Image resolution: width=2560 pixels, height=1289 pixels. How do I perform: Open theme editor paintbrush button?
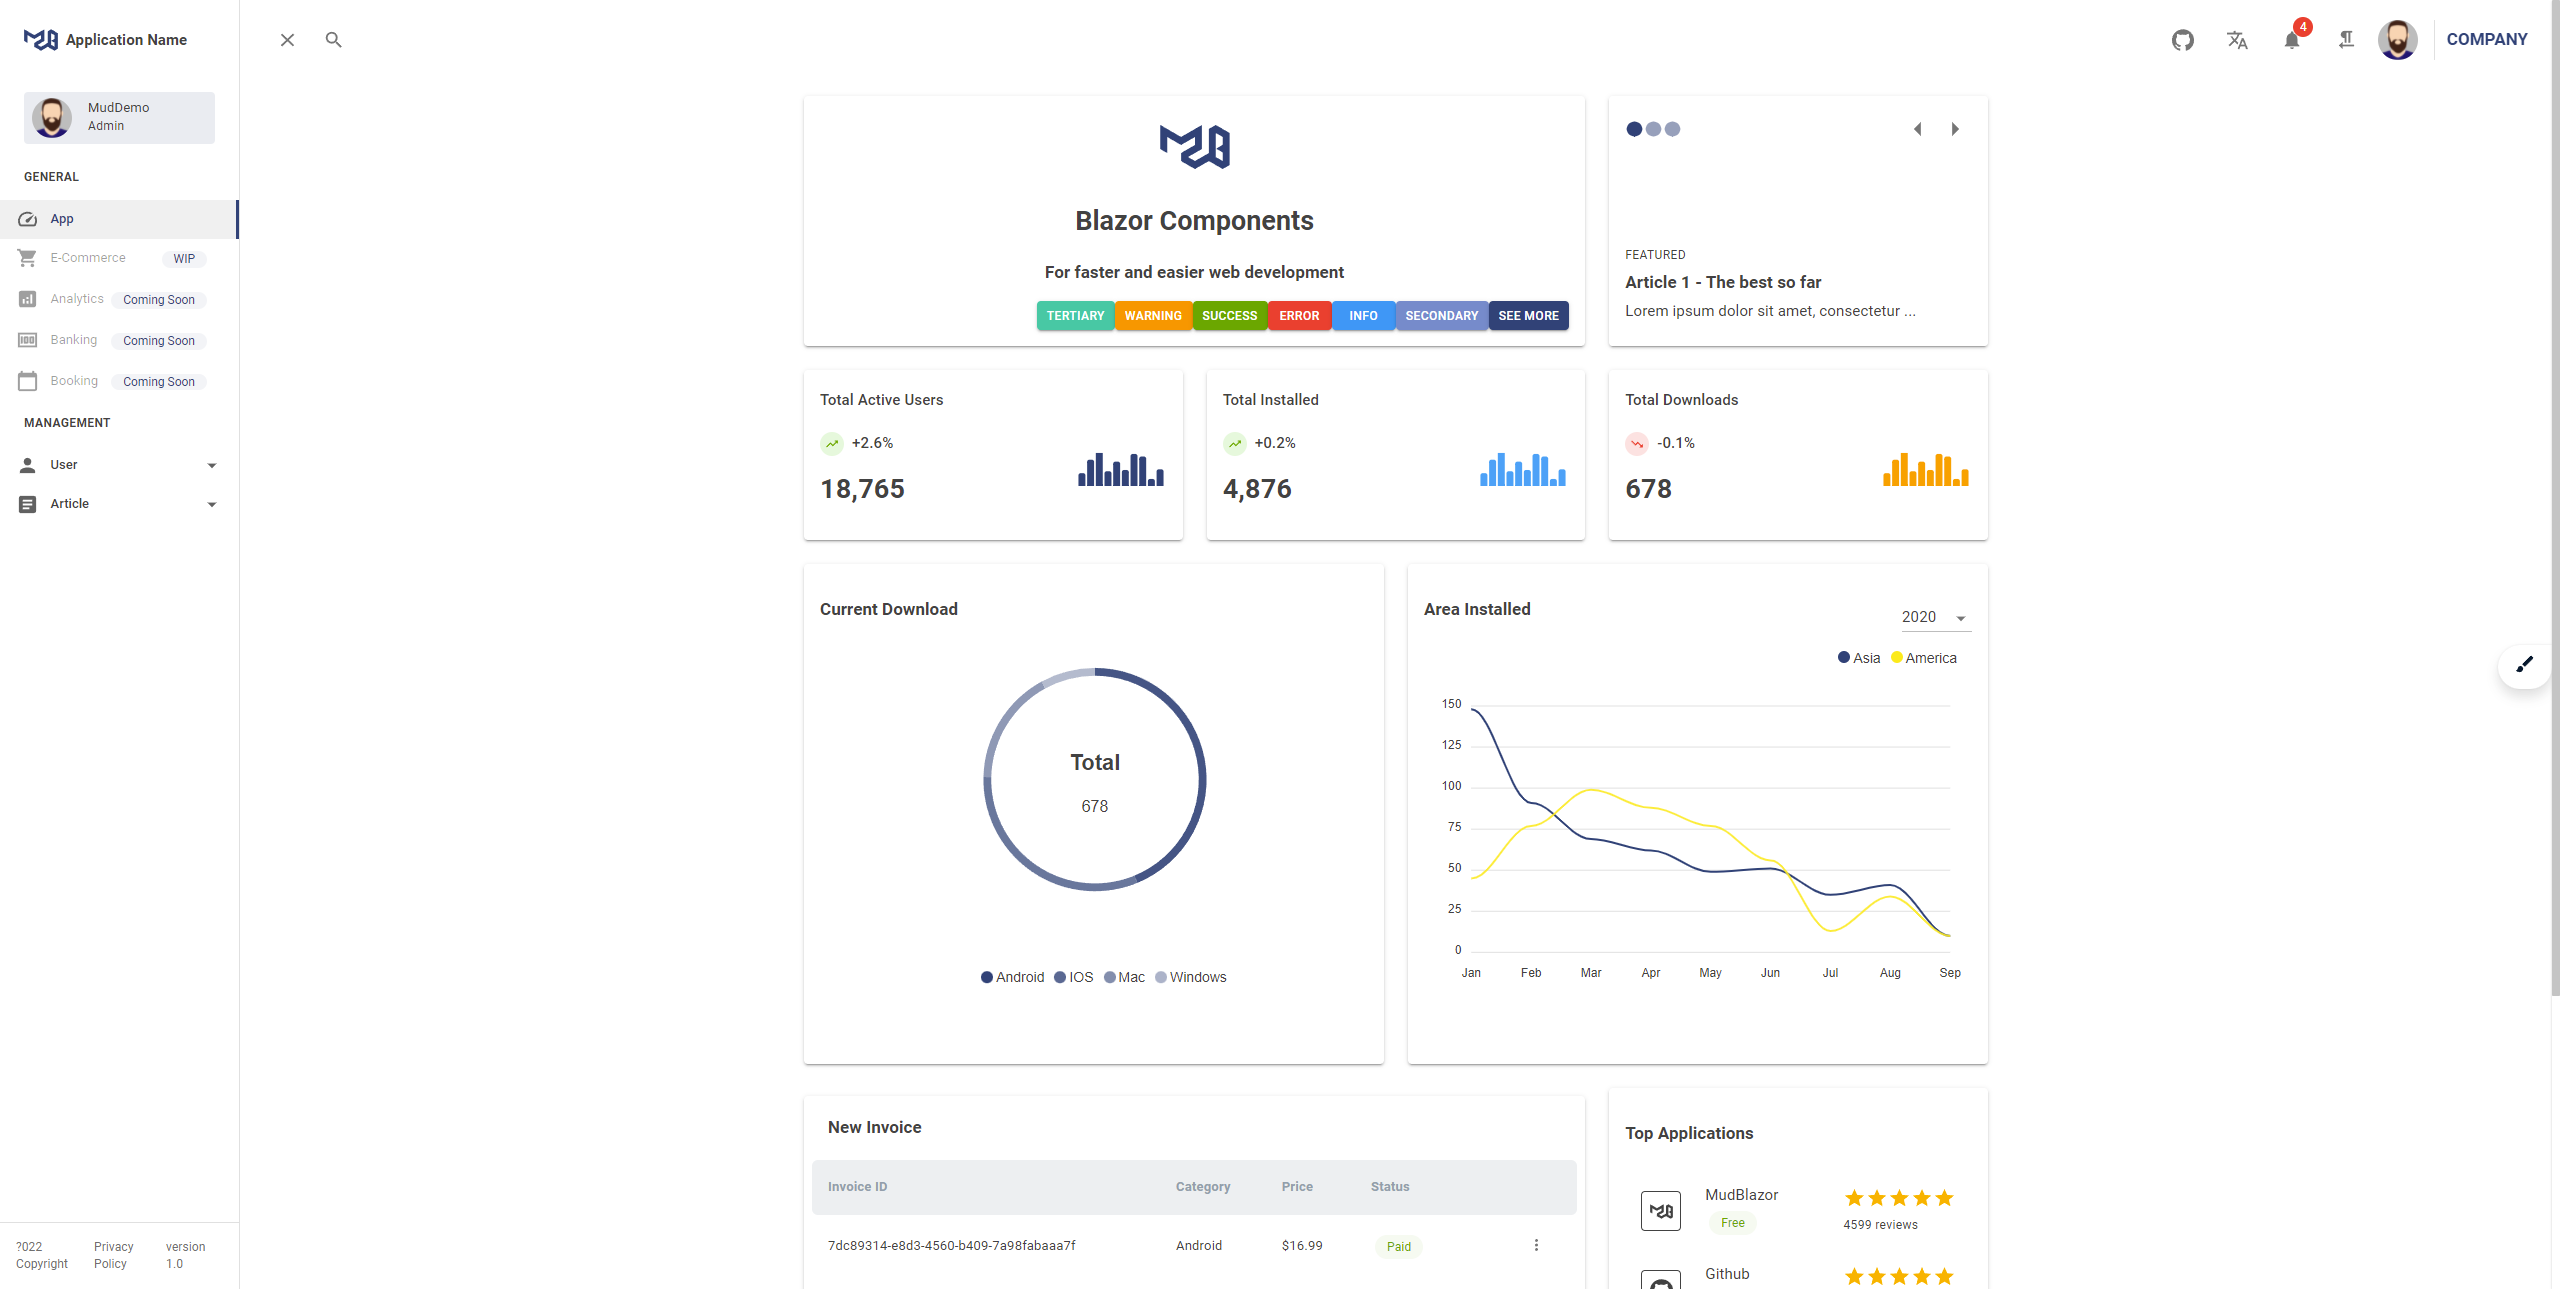point(2524,665)
